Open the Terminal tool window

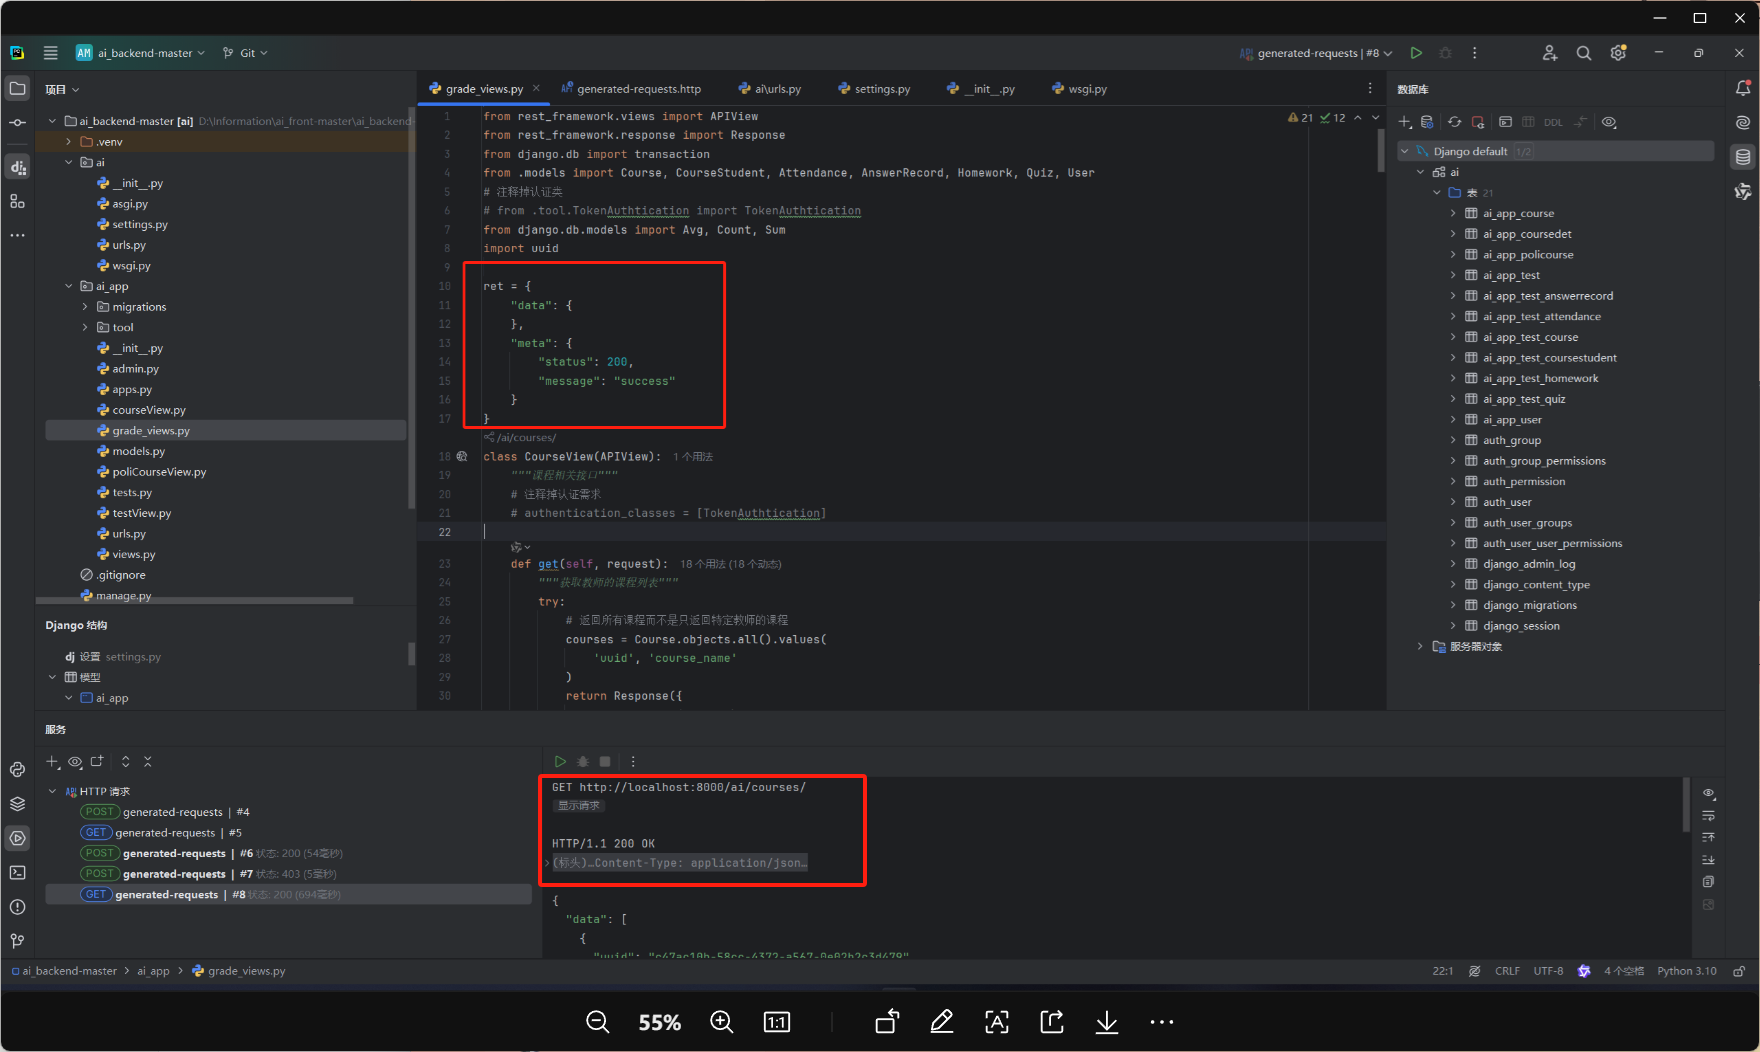coord(17,873)
